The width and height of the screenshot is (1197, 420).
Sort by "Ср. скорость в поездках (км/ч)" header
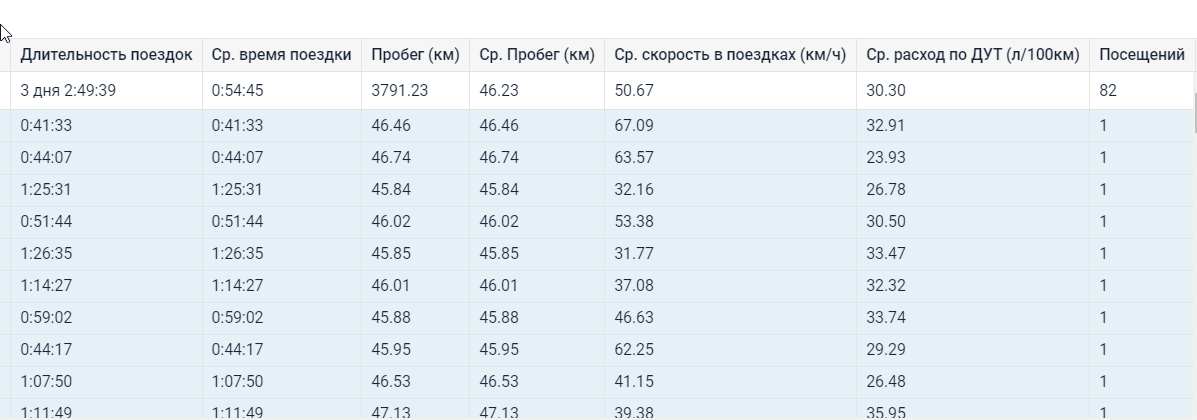point(730,55)
